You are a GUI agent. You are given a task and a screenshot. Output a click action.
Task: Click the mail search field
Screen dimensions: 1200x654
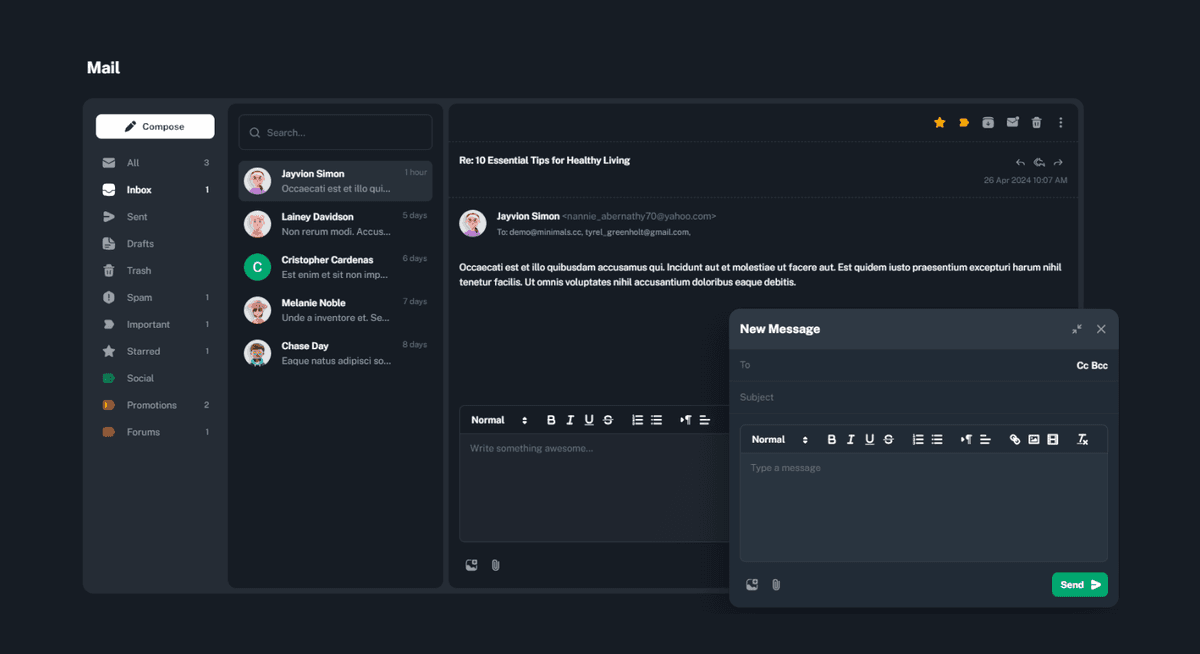335,132
